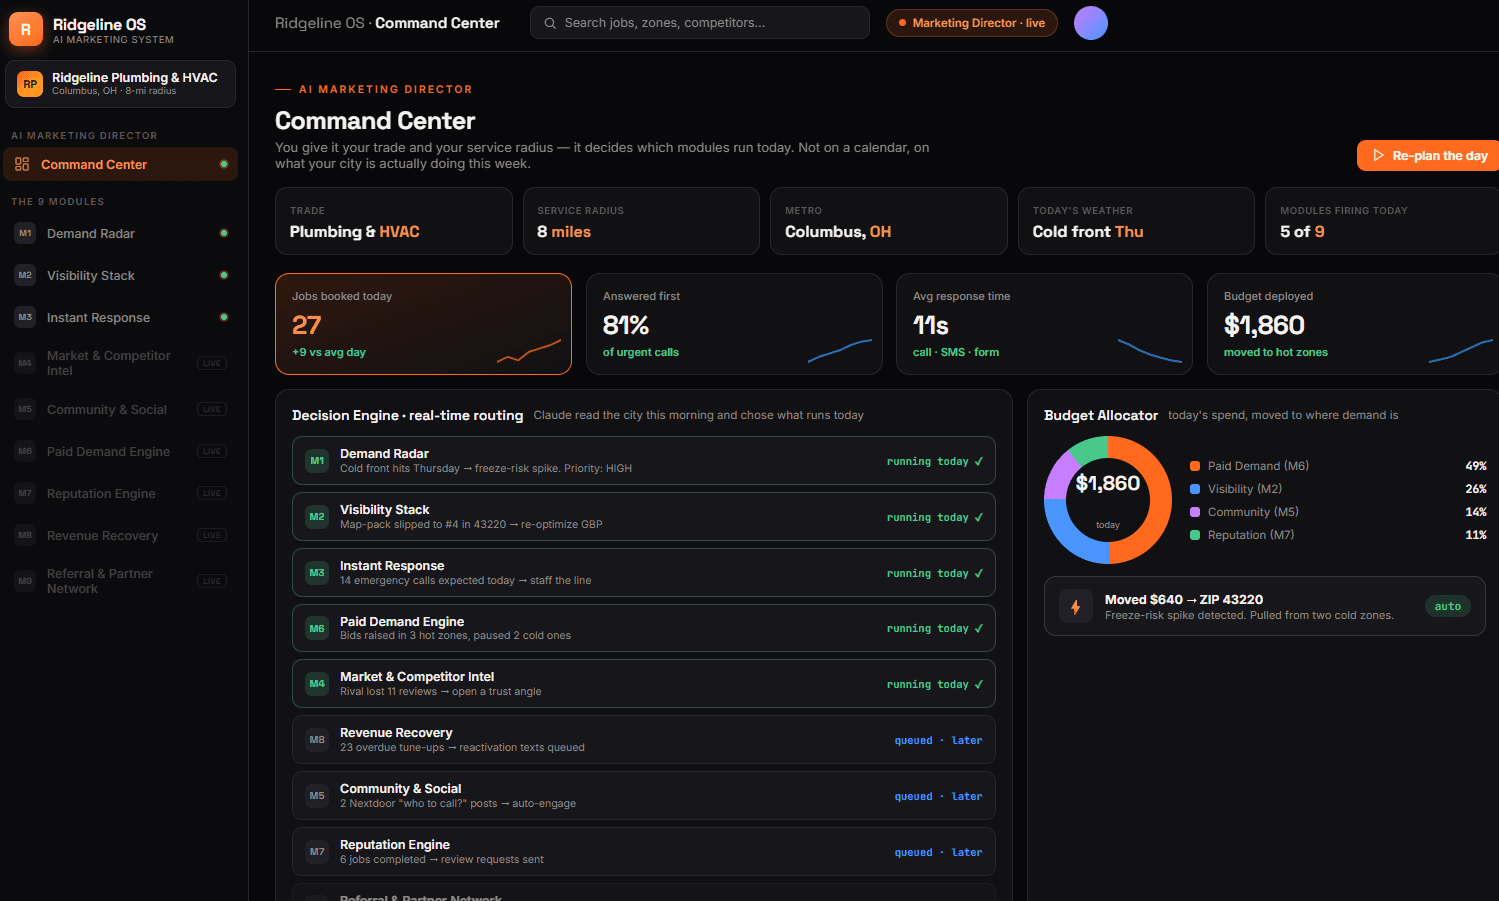
Task: Click the M5 badge in the Community & Social routing row
Action: tap(317, 796)
